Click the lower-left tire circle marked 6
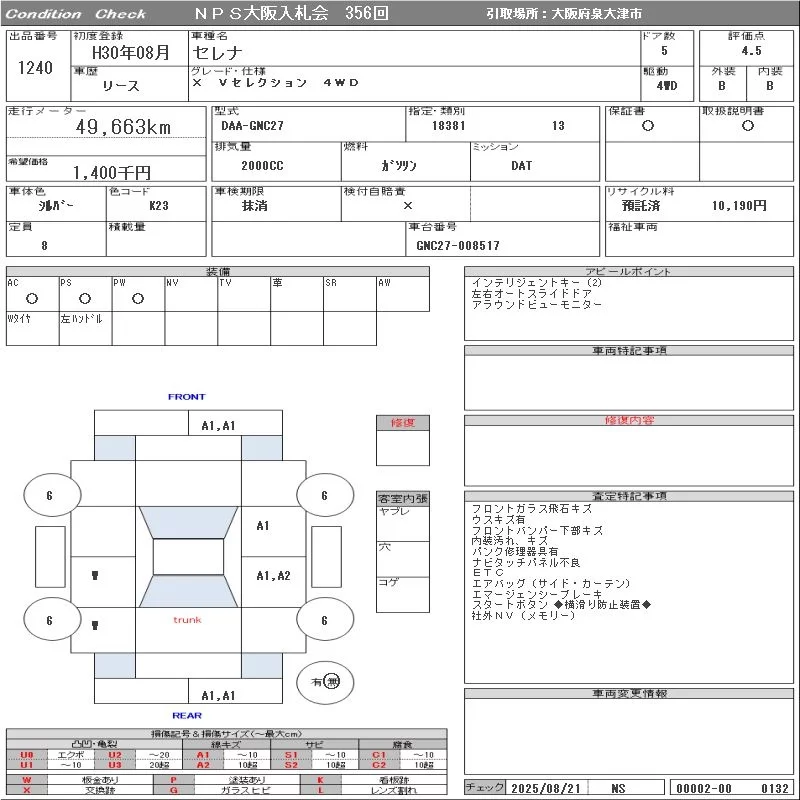 pos(49,620)
